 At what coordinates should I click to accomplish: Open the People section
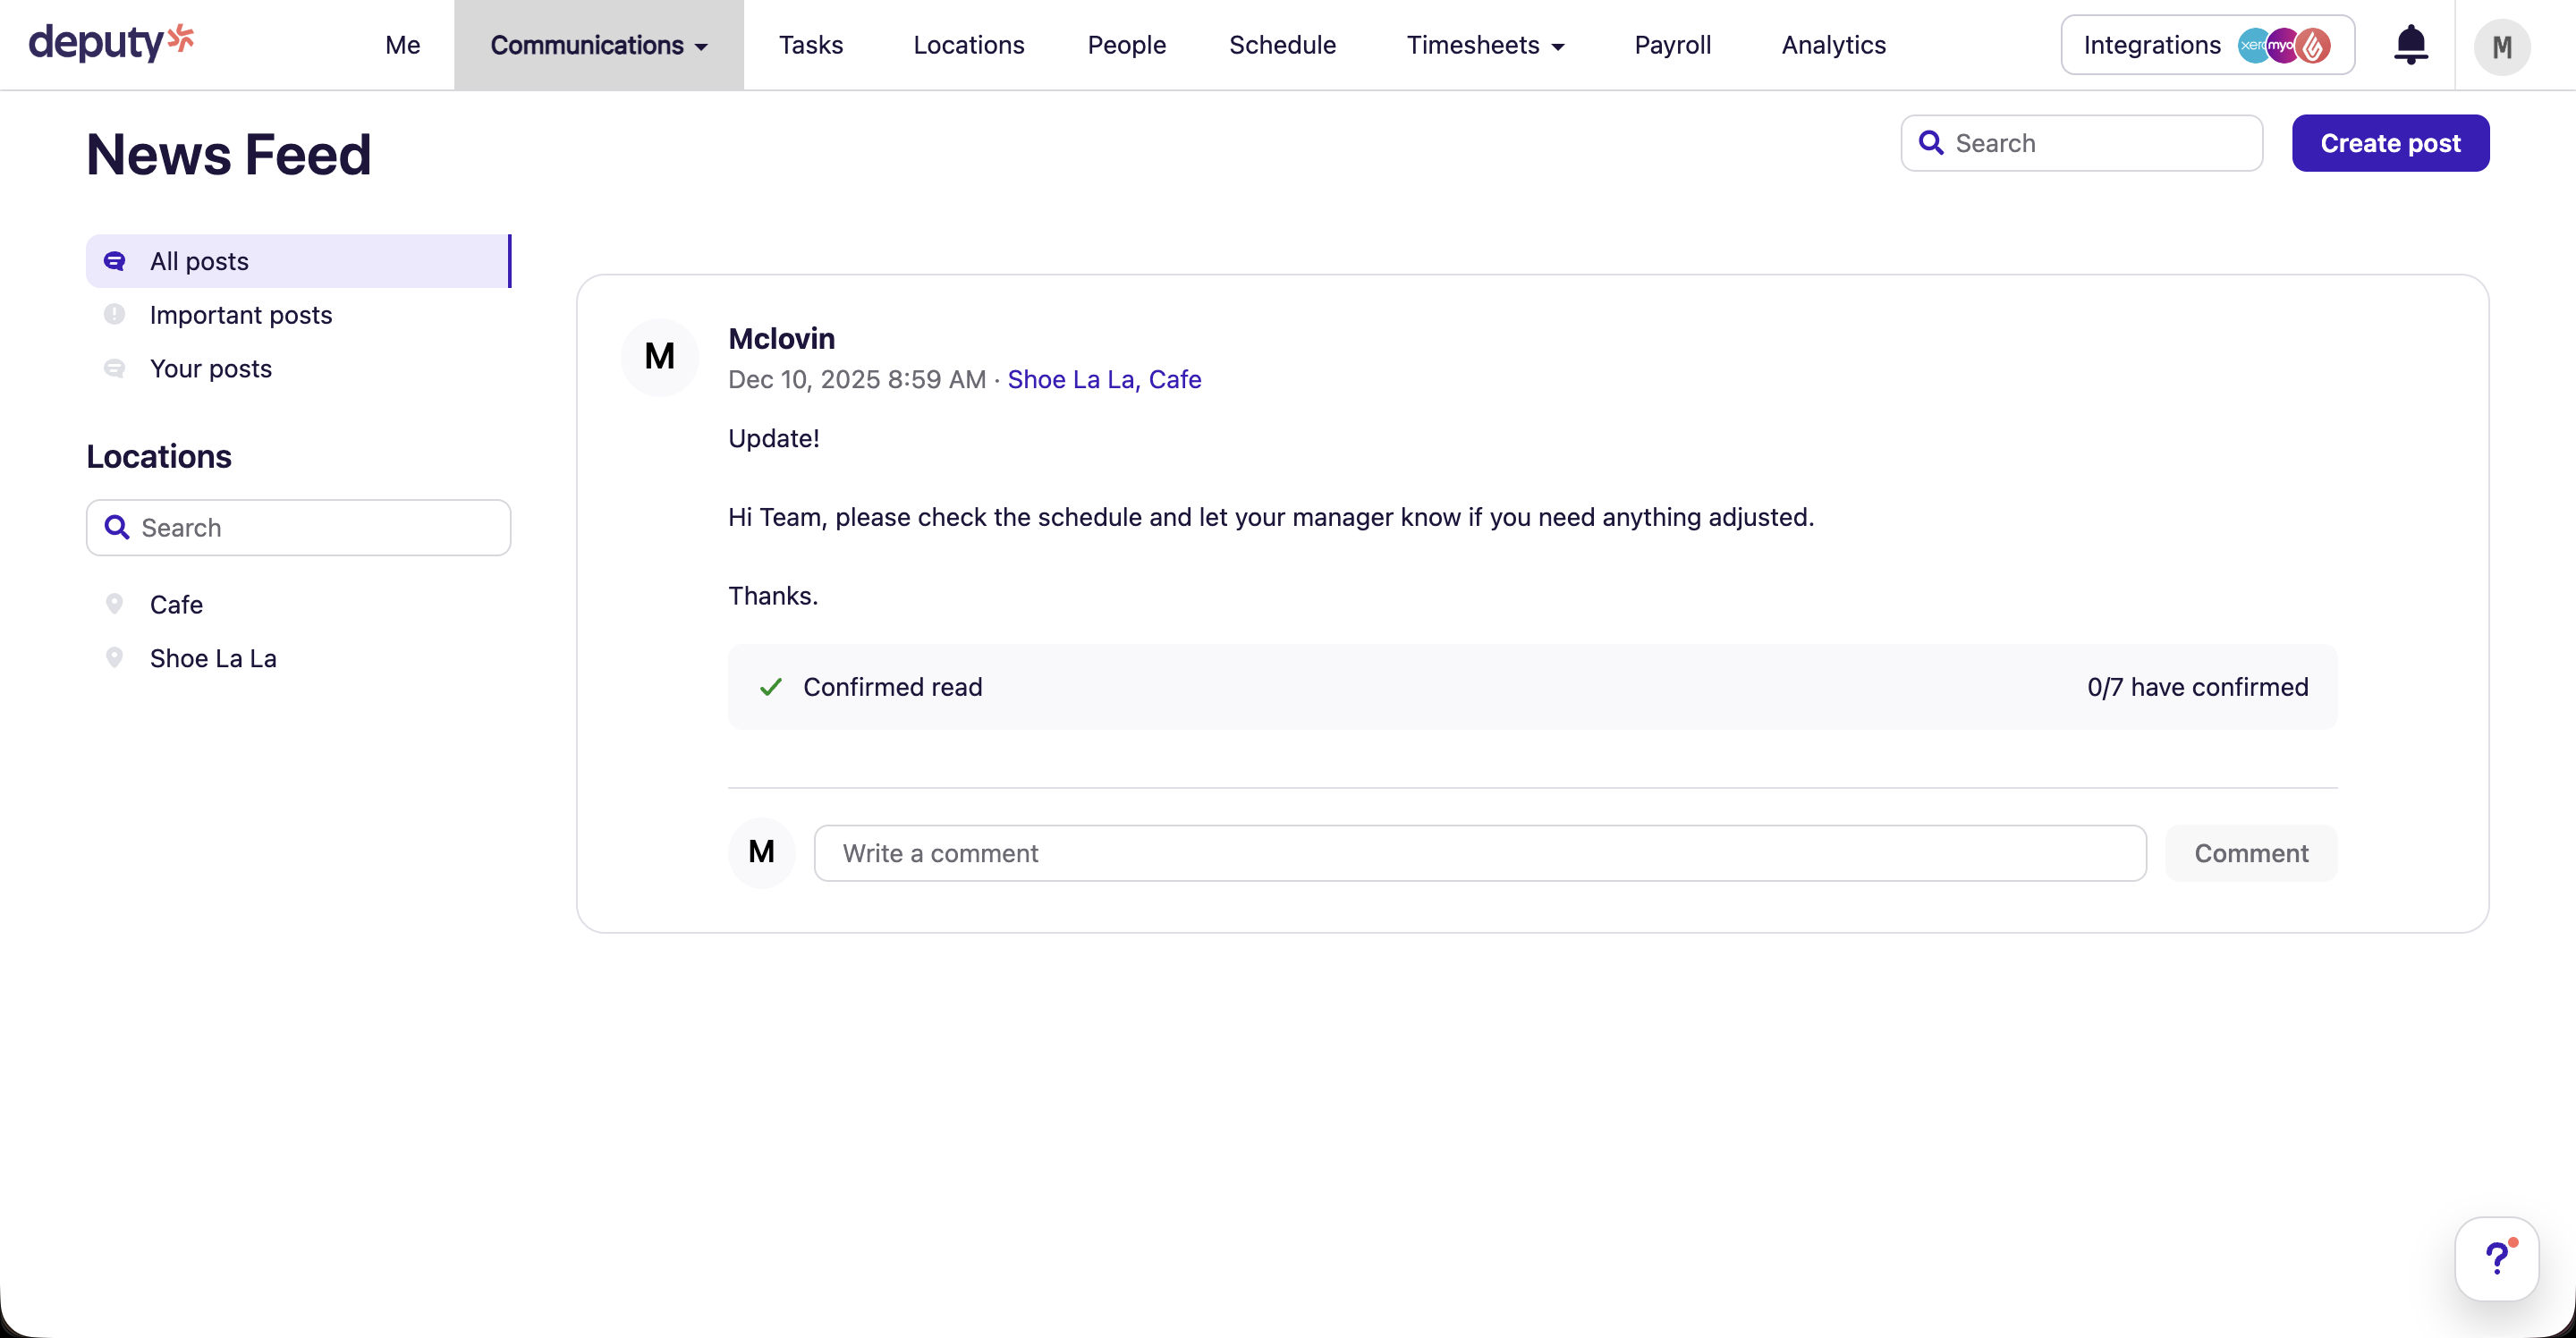click(1127, 44)
